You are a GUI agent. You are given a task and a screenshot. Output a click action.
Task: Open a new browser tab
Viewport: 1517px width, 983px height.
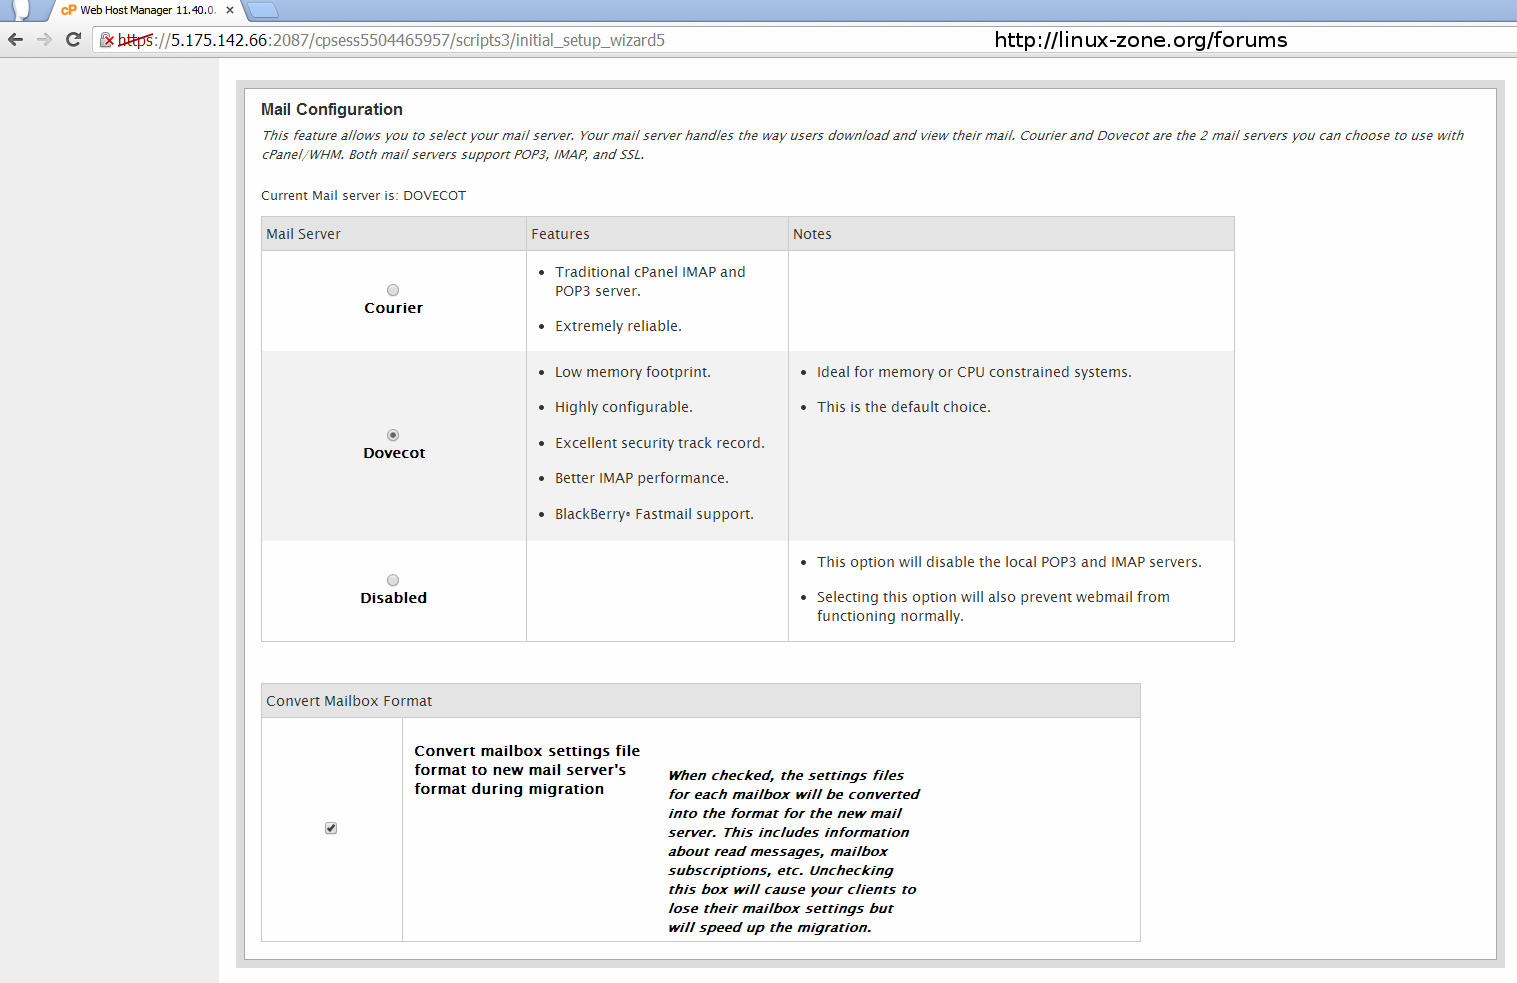click(x=262, y=10)
